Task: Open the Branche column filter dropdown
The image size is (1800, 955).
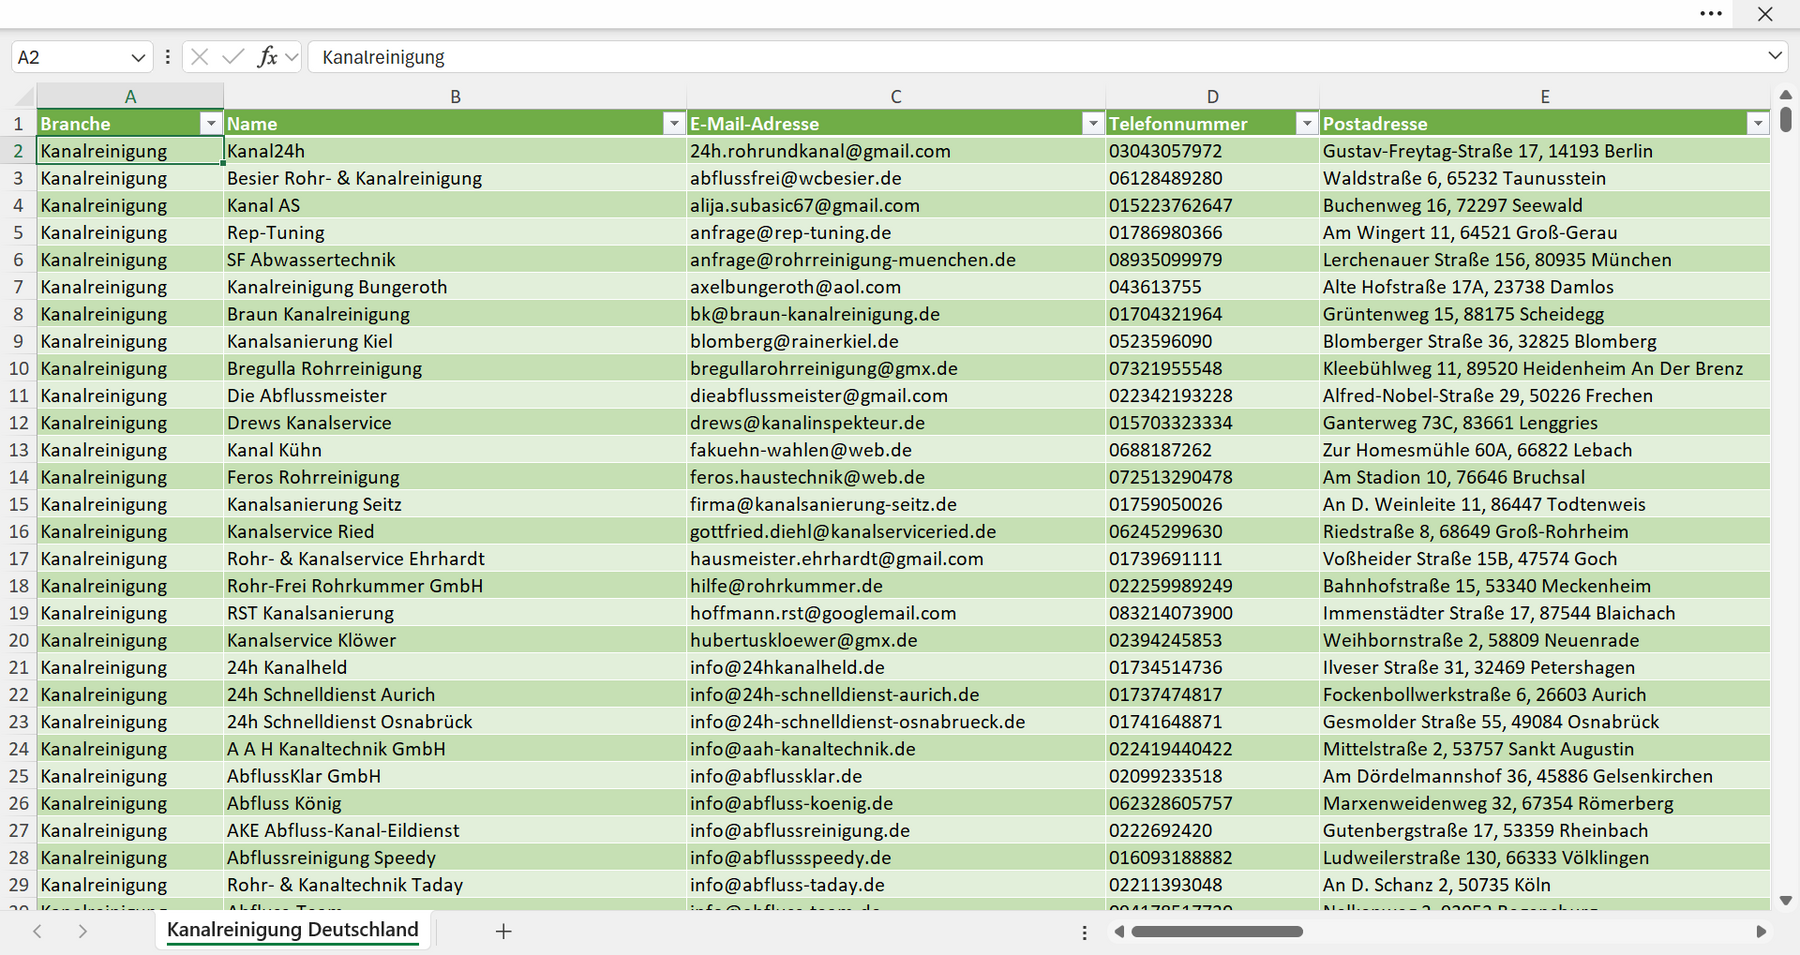Action: tap(210, 123)
